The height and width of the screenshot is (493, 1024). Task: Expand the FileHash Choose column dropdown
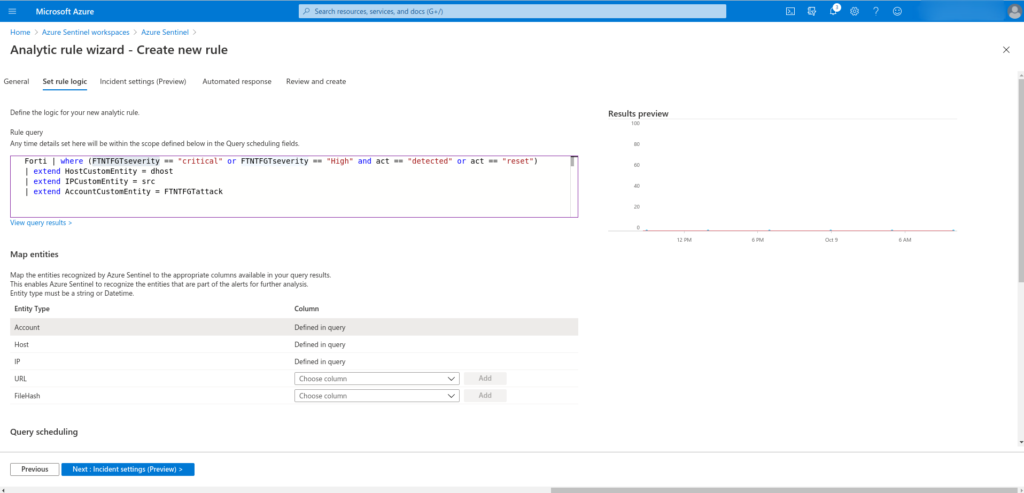point(377,396)
